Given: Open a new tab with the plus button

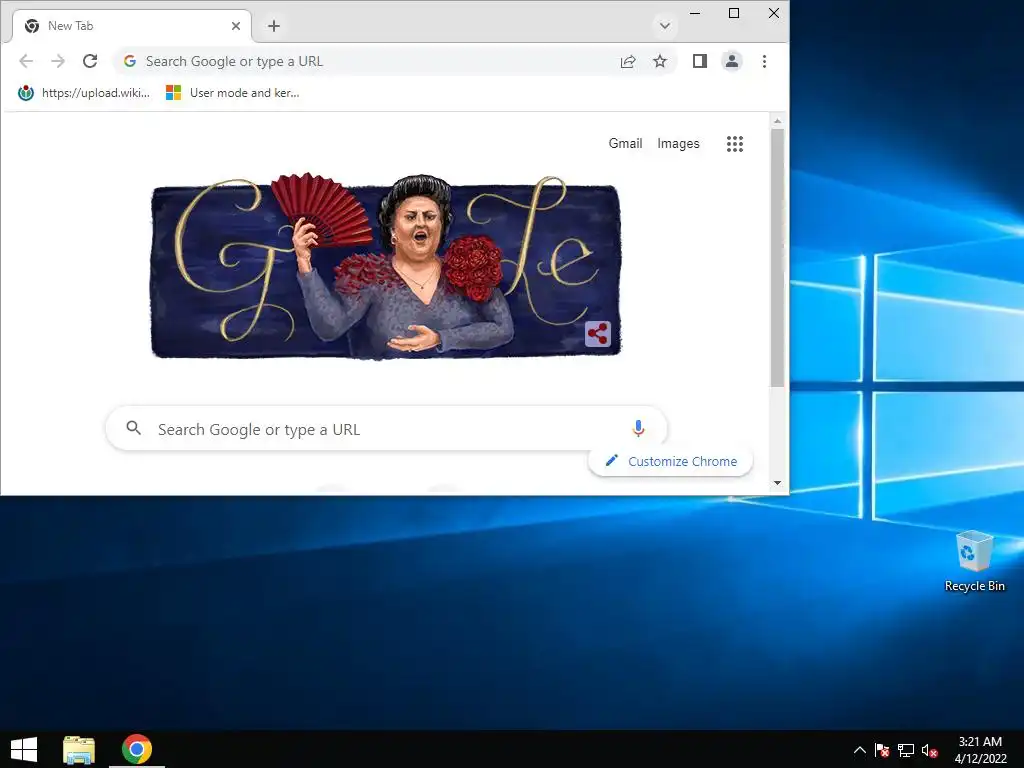Looking at the screenshot, I should (274, 26).
